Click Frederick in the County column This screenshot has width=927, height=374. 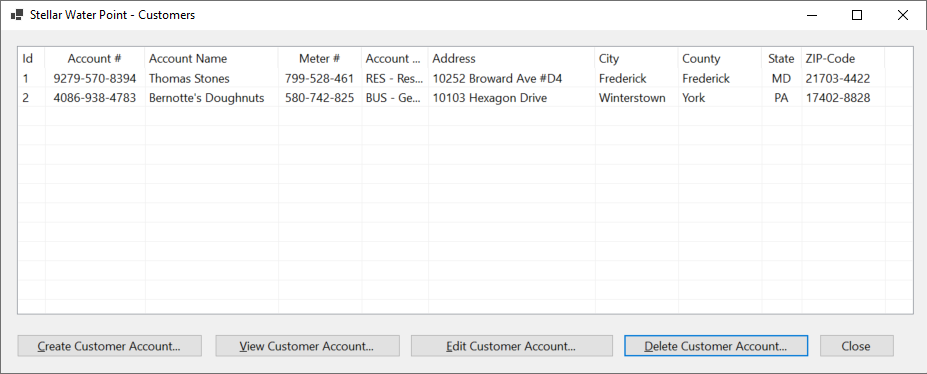pyautogui.click(x=706, y=79)
